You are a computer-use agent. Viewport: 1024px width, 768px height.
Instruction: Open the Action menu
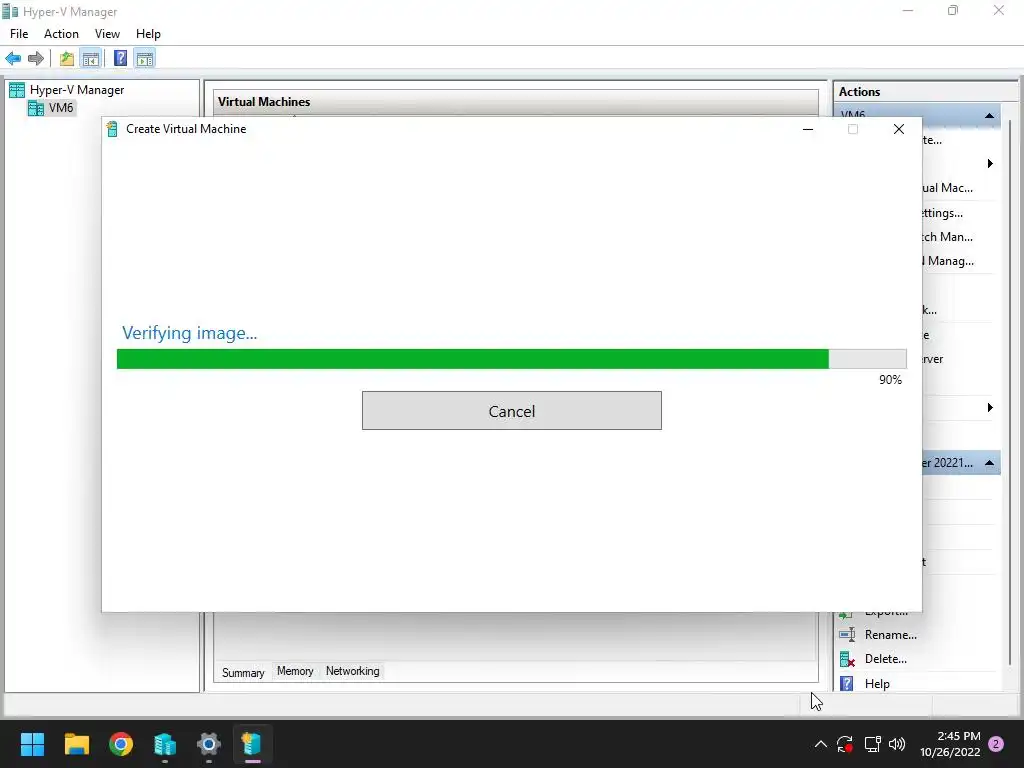pyautogui.click(x=61, y=34)
